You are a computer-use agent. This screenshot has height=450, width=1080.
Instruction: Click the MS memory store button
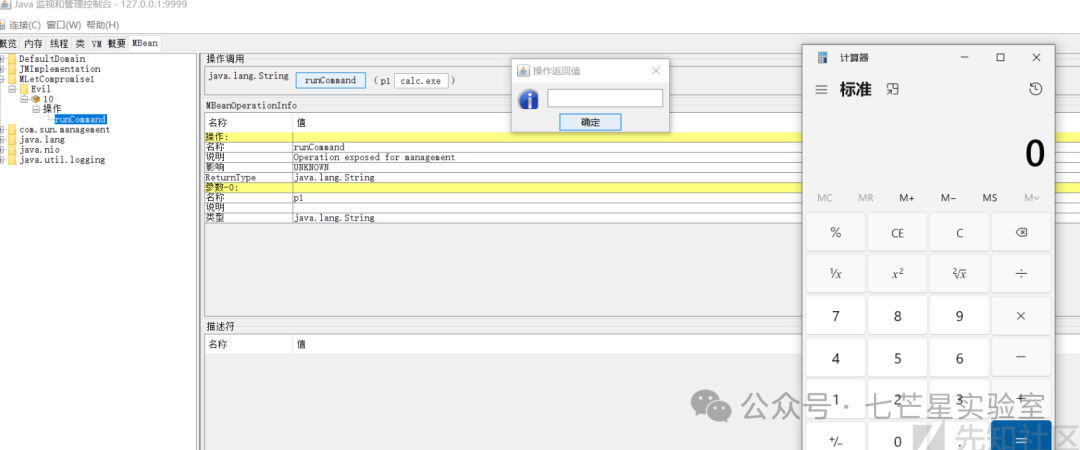pyautogui.click(x=990, y=198)
